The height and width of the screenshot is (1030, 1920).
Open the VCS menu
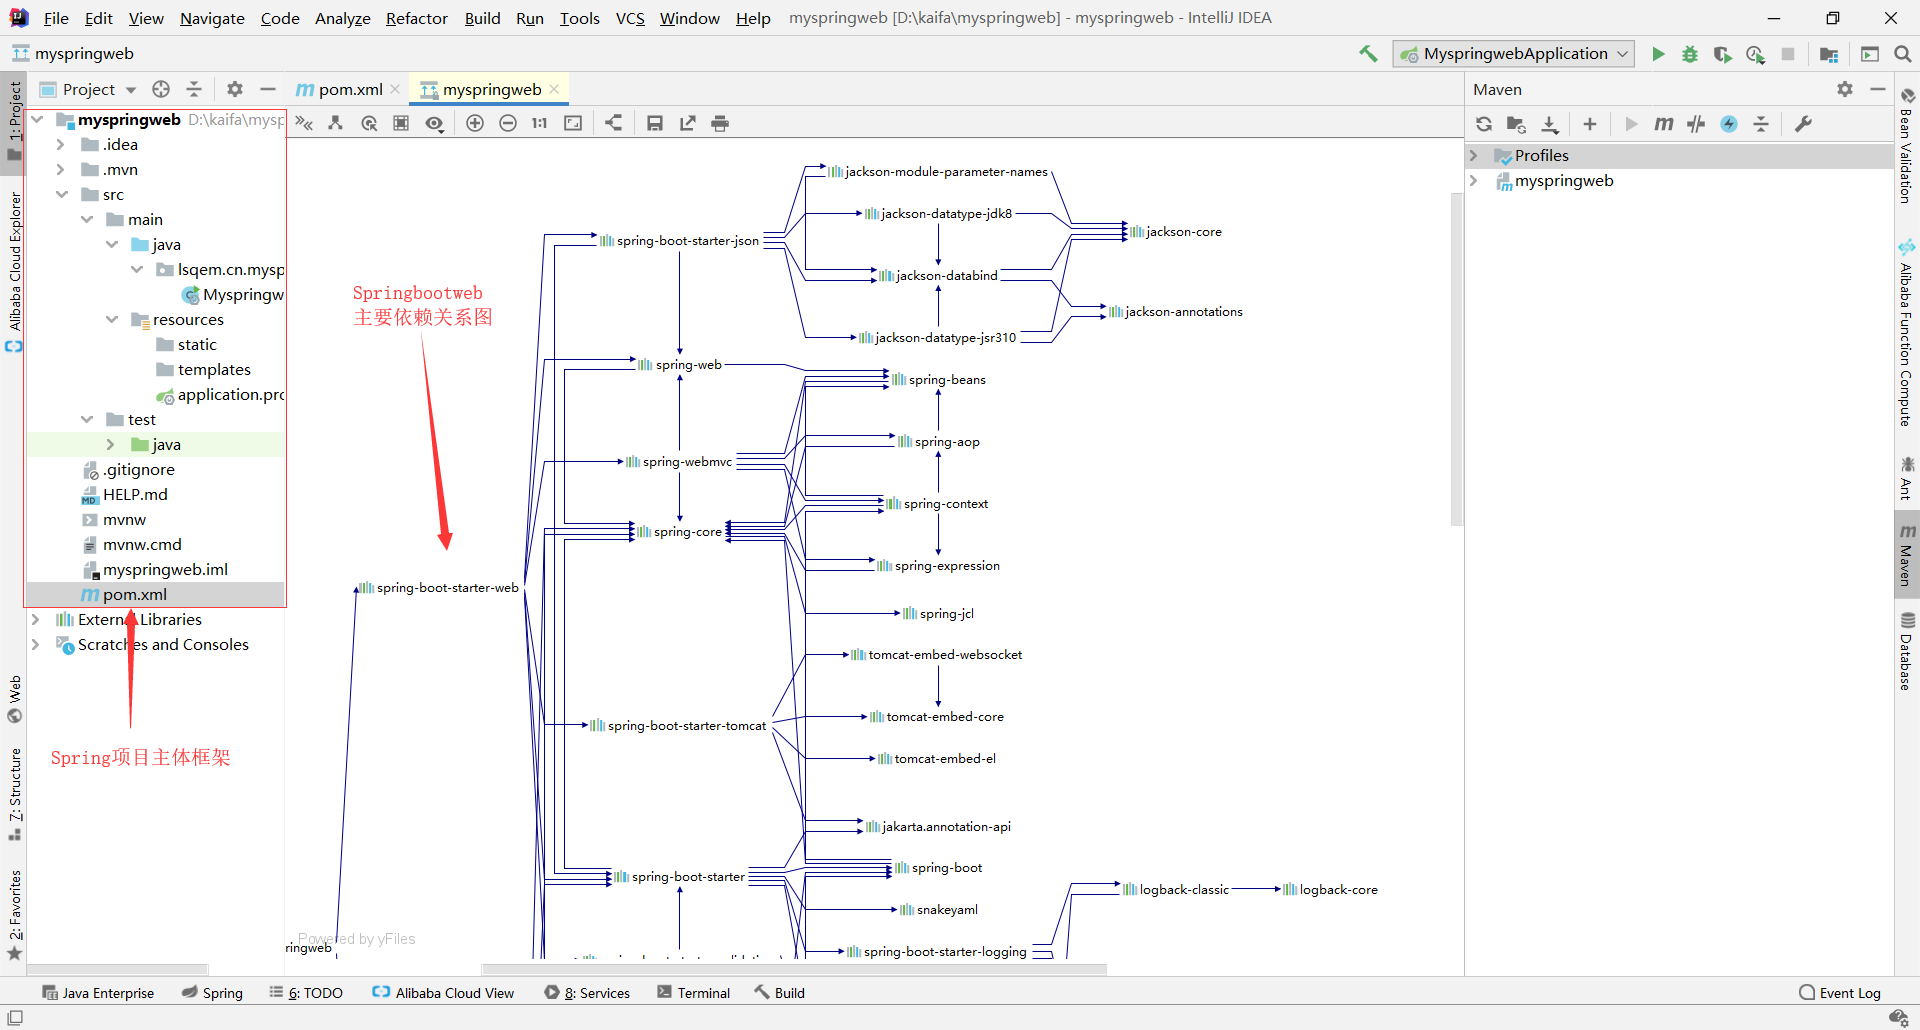click(x=630, y=18)
